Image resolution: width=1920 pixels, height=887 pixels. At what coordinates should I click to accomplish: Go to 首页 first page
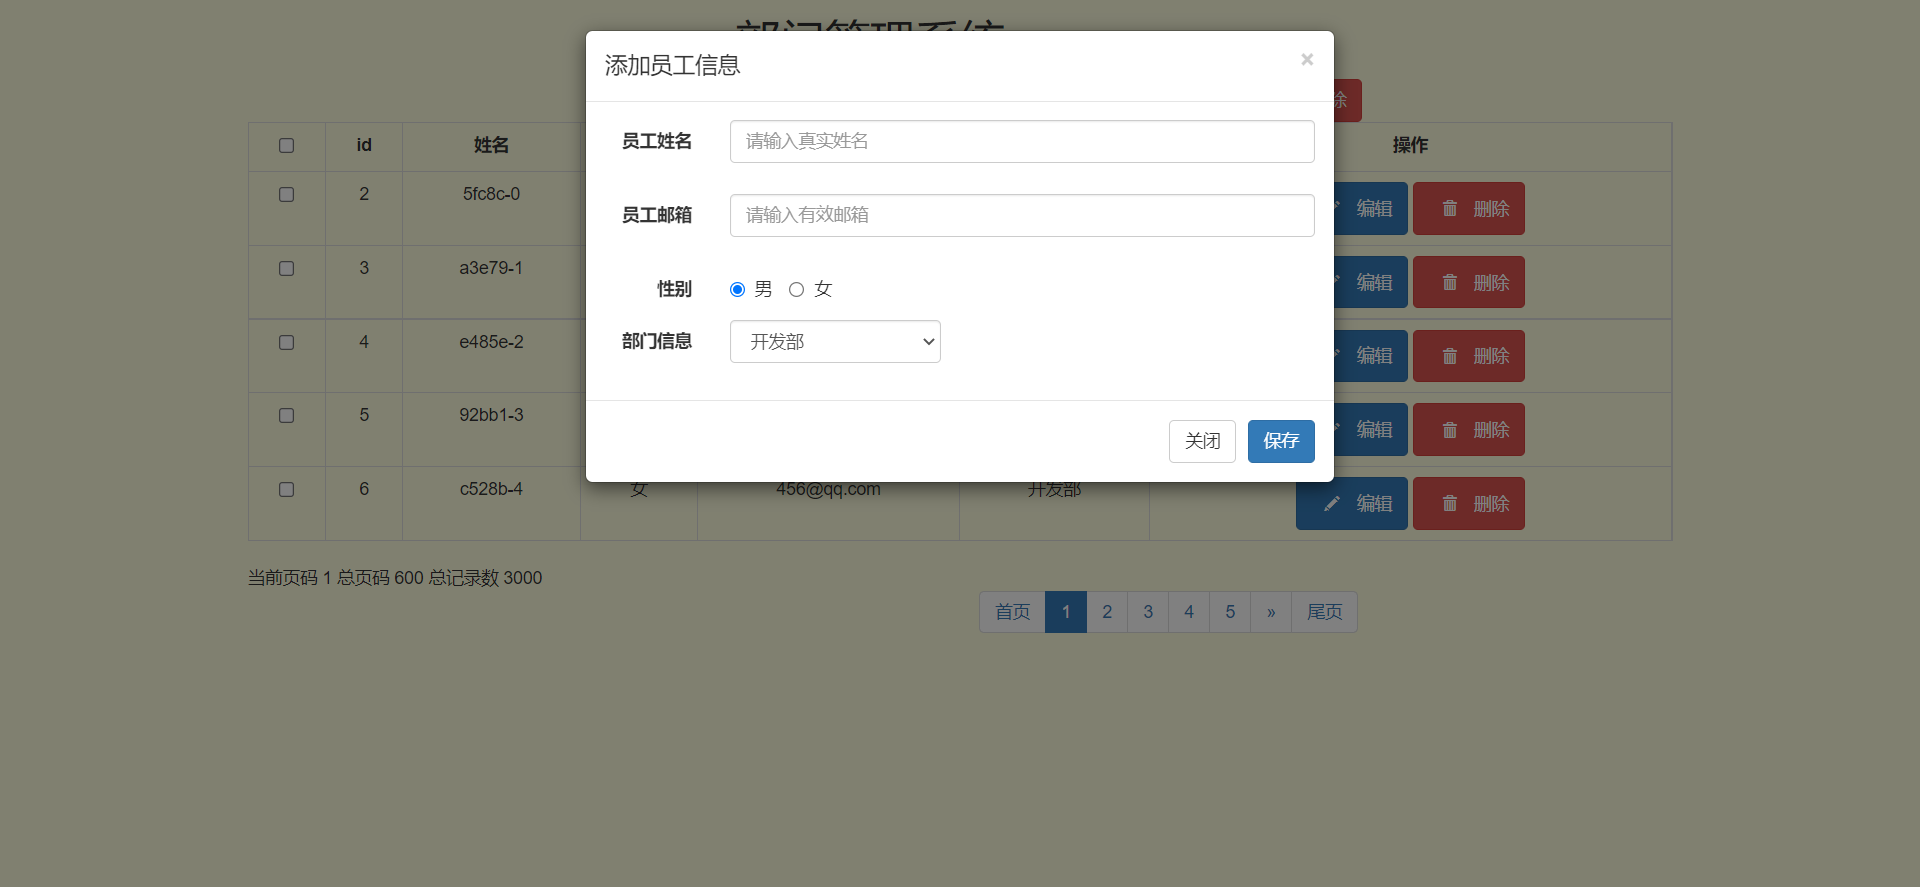click(1012, 612)
